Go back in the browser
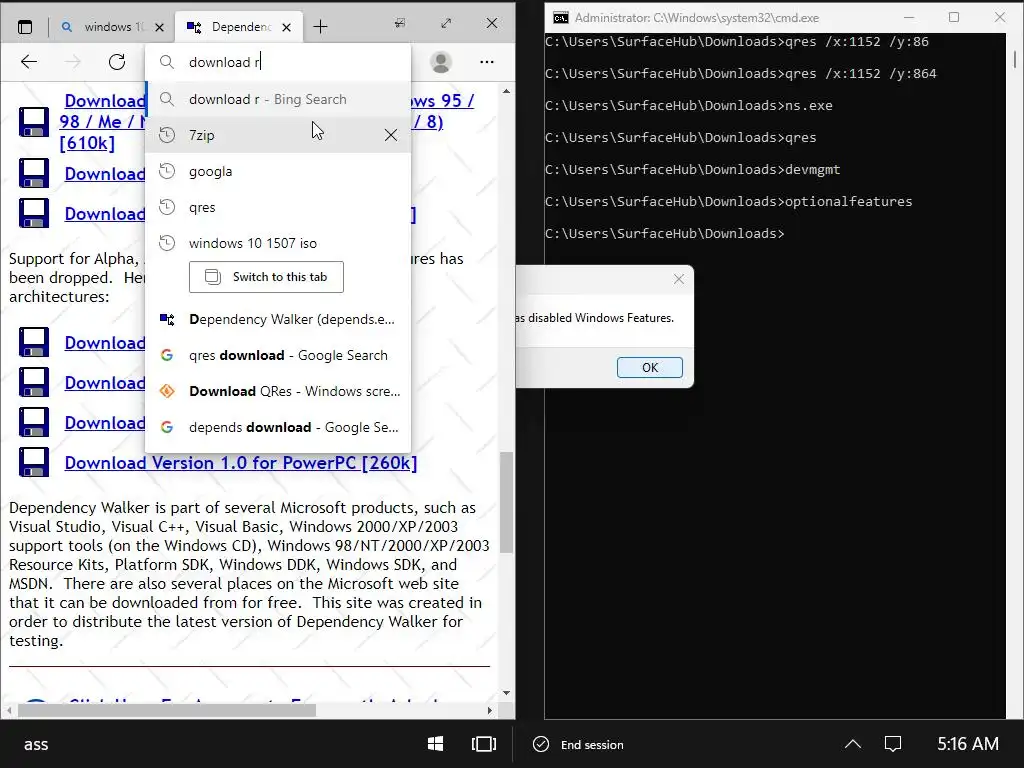Viewport: 1024px width, 768px height. [x=29, y=62]
